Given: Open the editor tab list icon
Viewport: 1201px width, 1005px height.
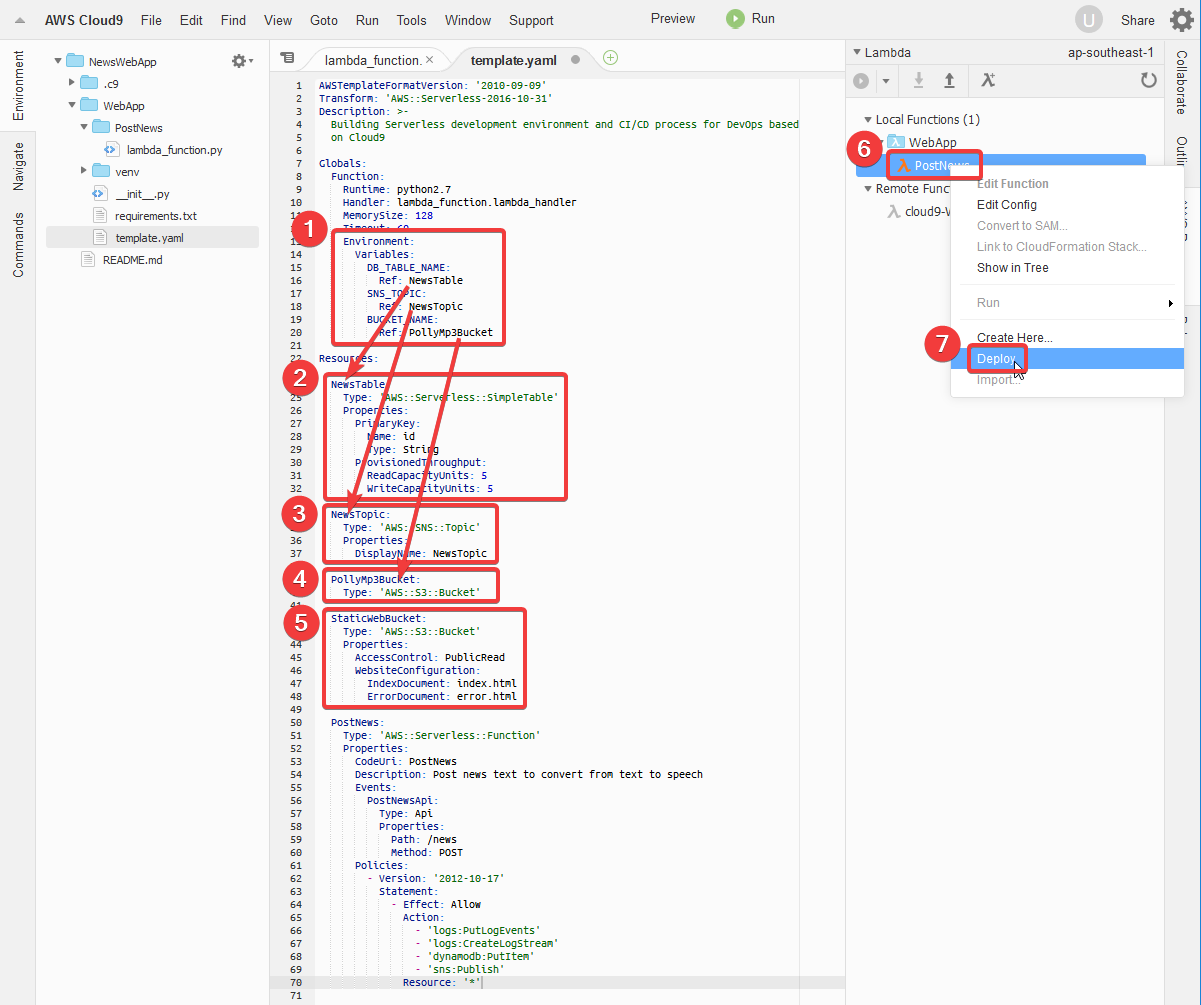Looking at the screenshot, I should tap(287, 58).
